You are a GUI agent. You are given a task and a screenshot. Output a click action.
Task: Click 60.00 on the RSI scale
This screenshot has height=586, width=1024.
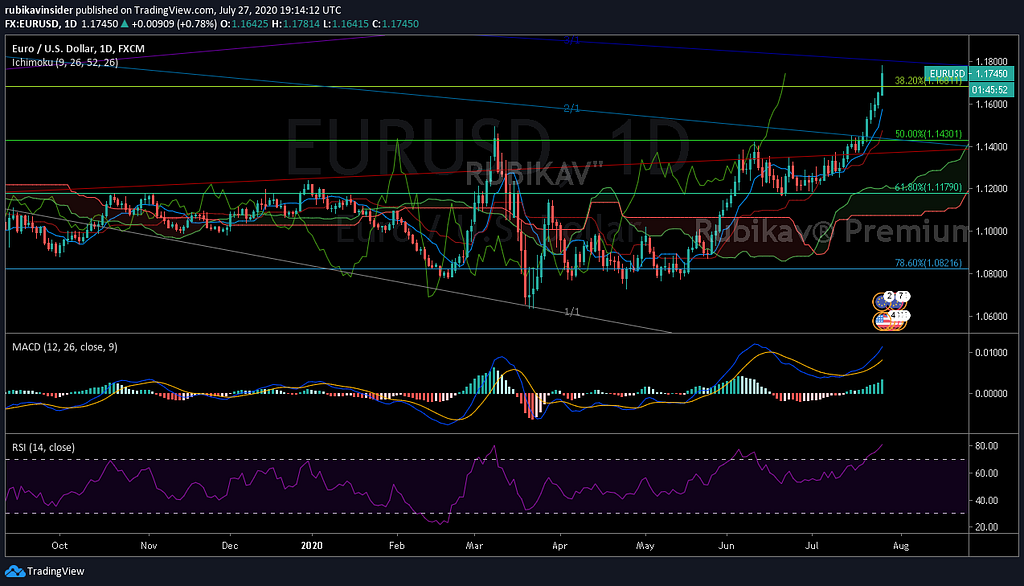(986, 473)
